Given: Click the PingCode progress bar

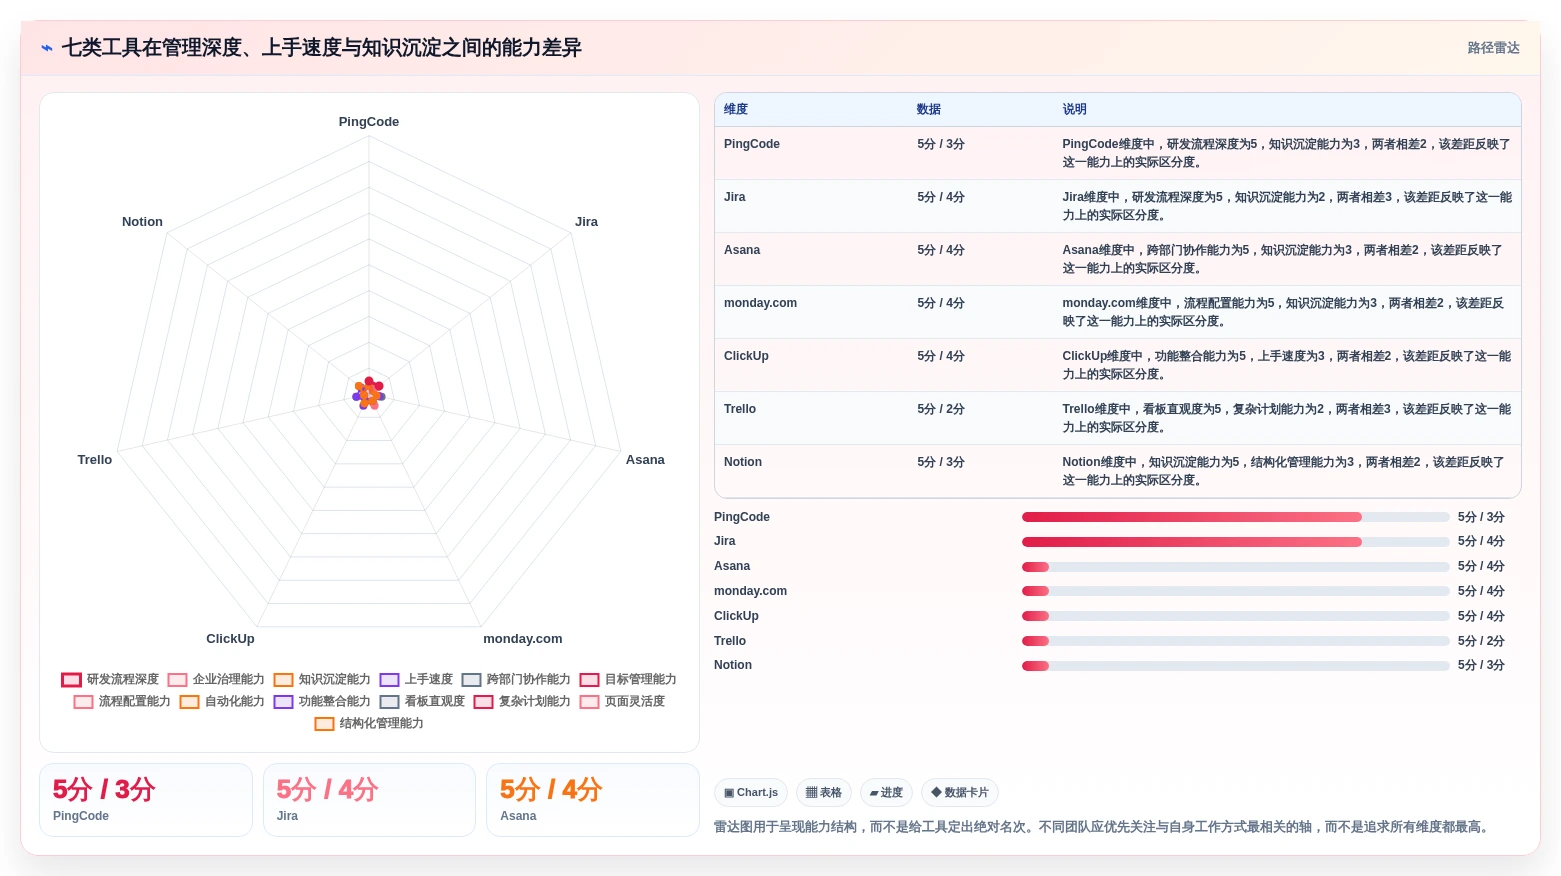Looking at the screenshot, I should [x=1236, y=517].
